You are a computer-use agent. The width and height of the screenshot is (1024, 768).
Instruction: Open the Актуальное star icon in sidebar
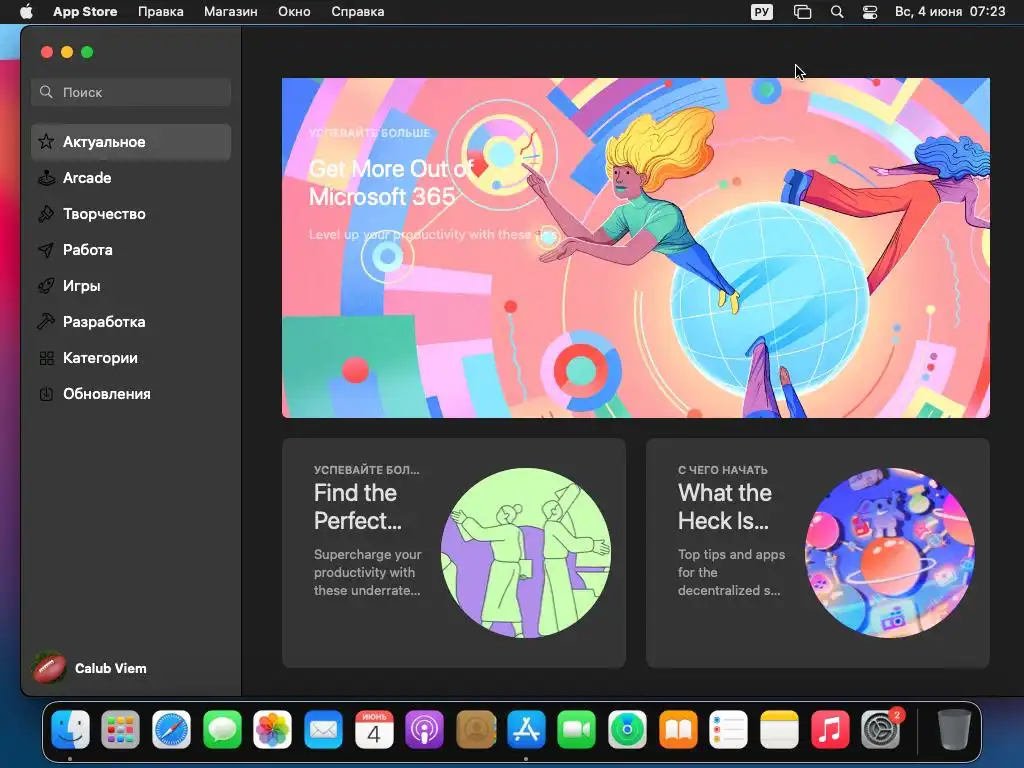click(x=46, y=142)
